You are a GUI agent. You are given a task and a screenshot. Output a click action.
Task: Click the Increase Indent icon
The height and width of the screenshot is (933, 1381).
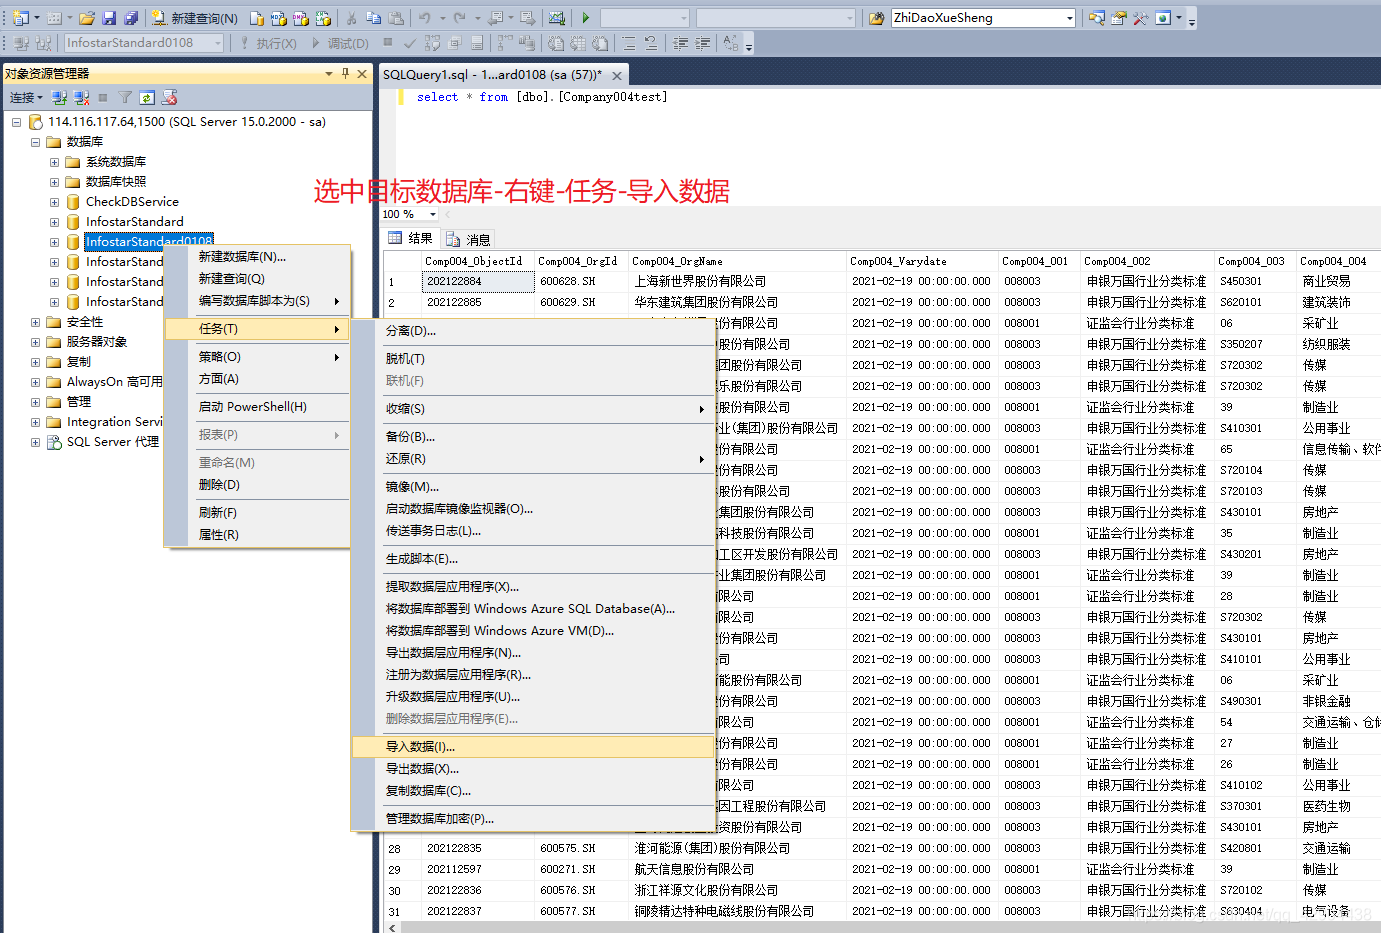coord(703,43)
